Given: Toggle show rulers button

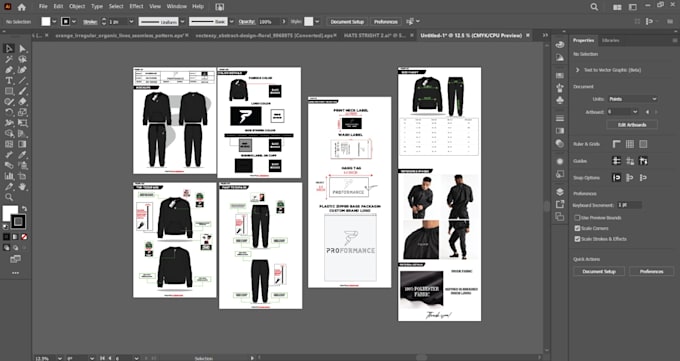Looking at the screenshot, I should point(616,144).
